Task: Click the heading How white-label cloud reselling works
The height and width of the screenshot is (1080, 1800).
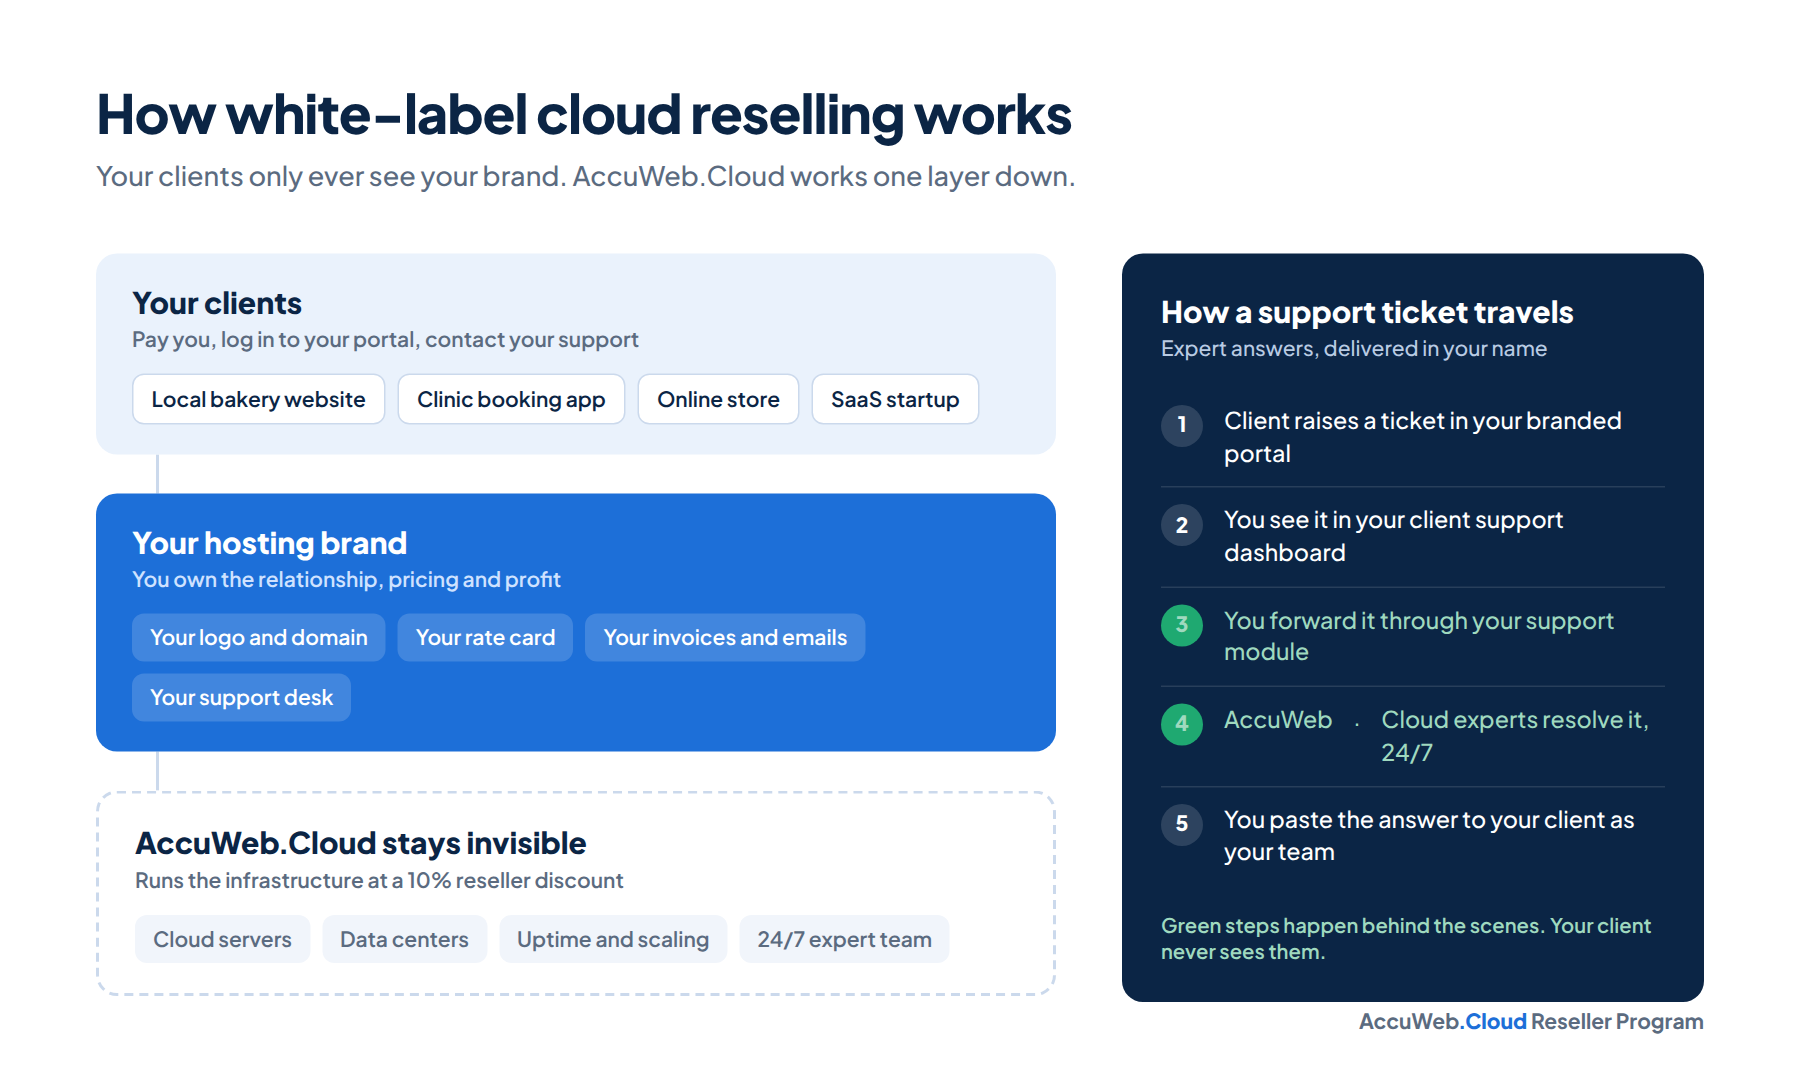Action: point(584,115)
